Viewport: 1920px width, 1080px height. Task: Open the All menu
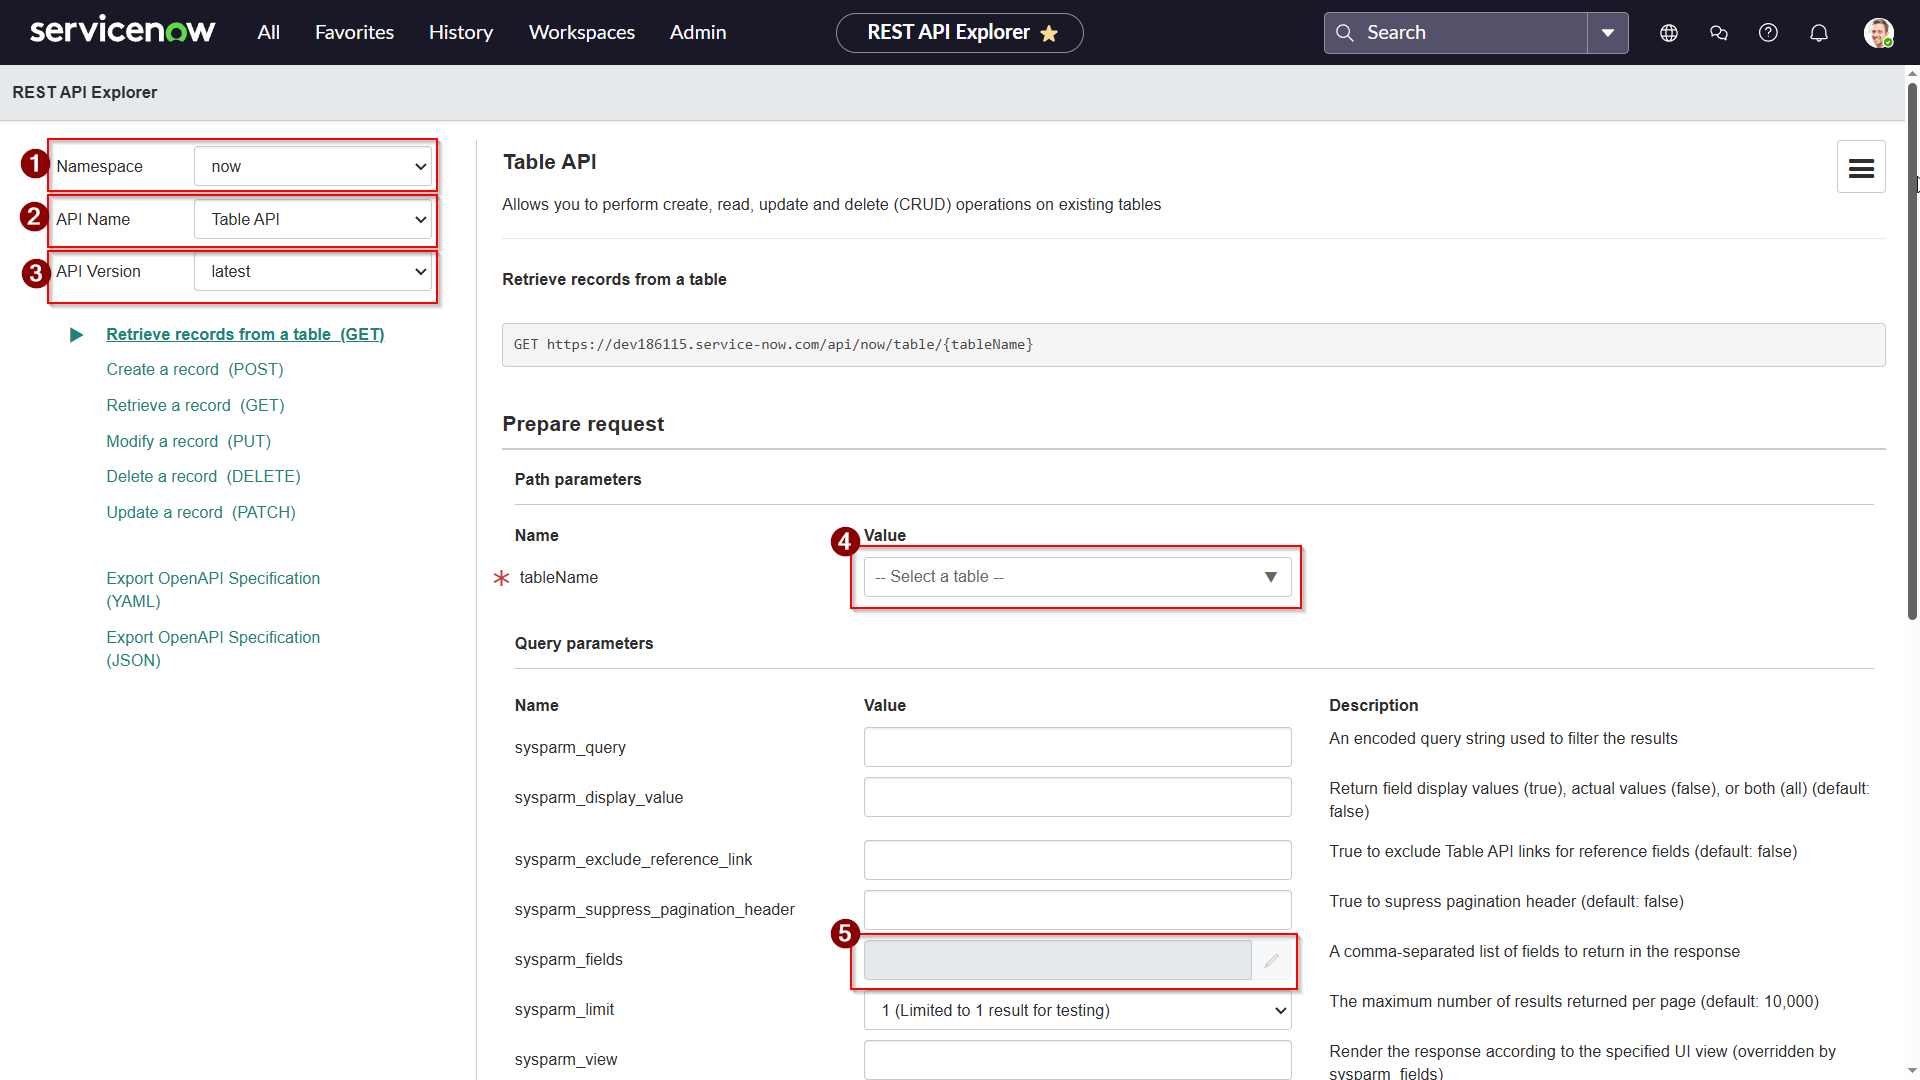coord(268,32)
